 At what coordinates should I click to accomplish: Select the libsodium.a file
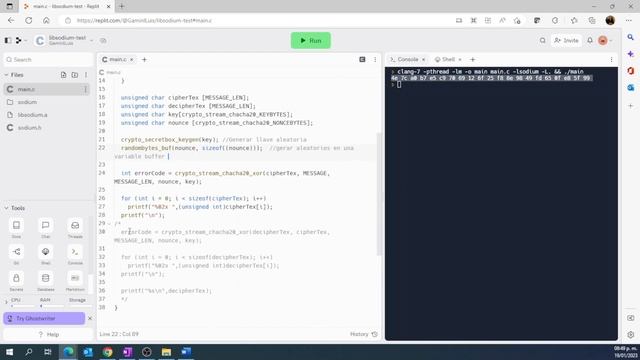(32, 115)
